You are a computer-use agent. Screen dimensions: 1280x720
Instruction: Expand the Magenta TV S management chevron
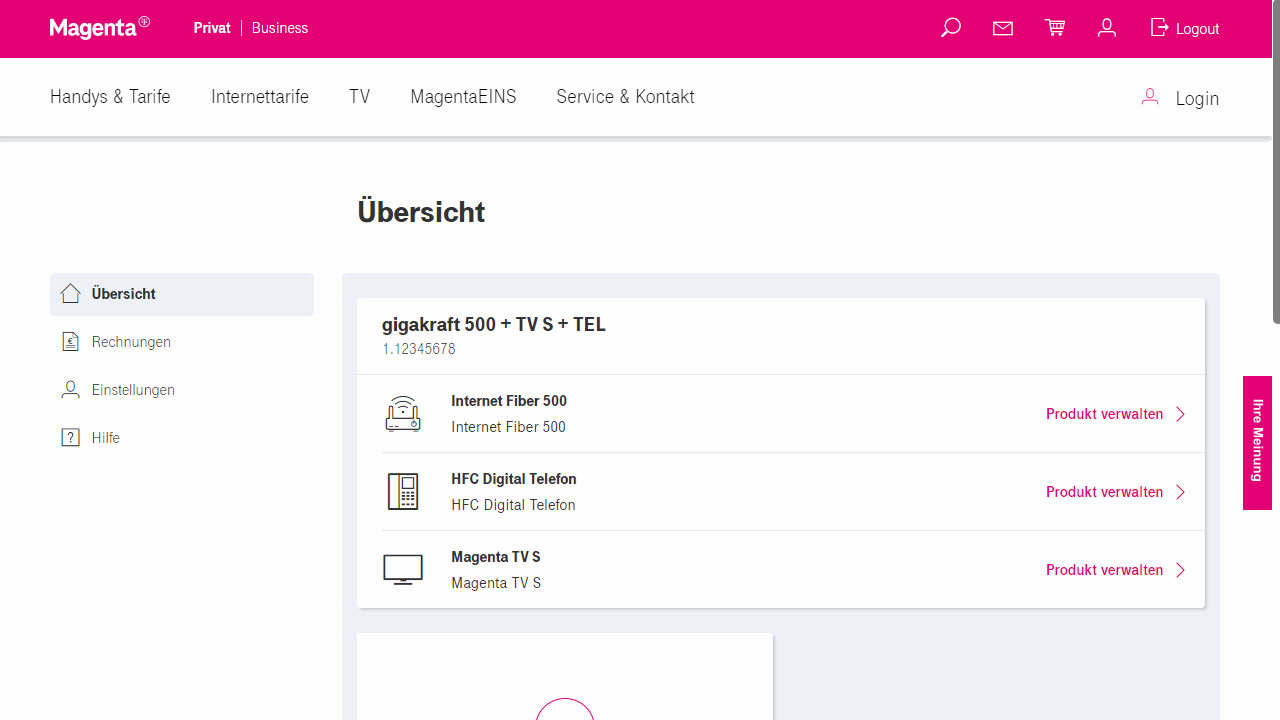[x=1180, y=569]
